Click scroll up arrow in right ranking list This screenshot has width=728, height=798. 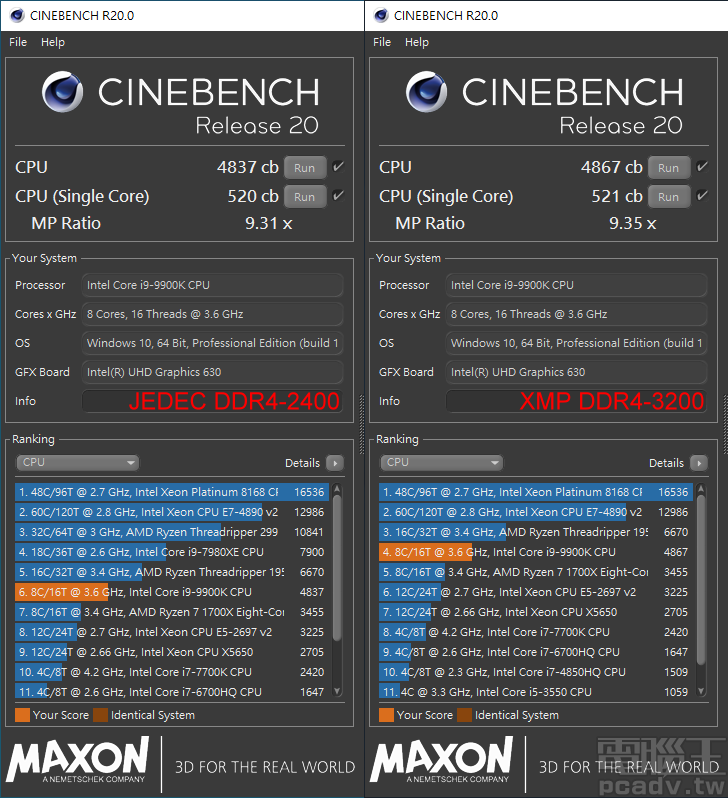[x=701, y=490]
